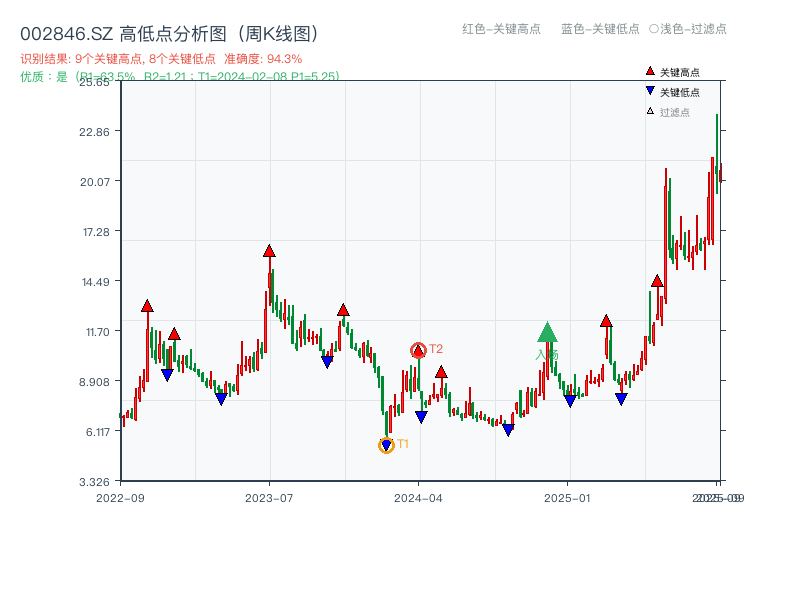Image resolution: width=800 pixels, height=600 pixels.
Task: Click the red triangle marker near 2025-01
Action: 605,321
